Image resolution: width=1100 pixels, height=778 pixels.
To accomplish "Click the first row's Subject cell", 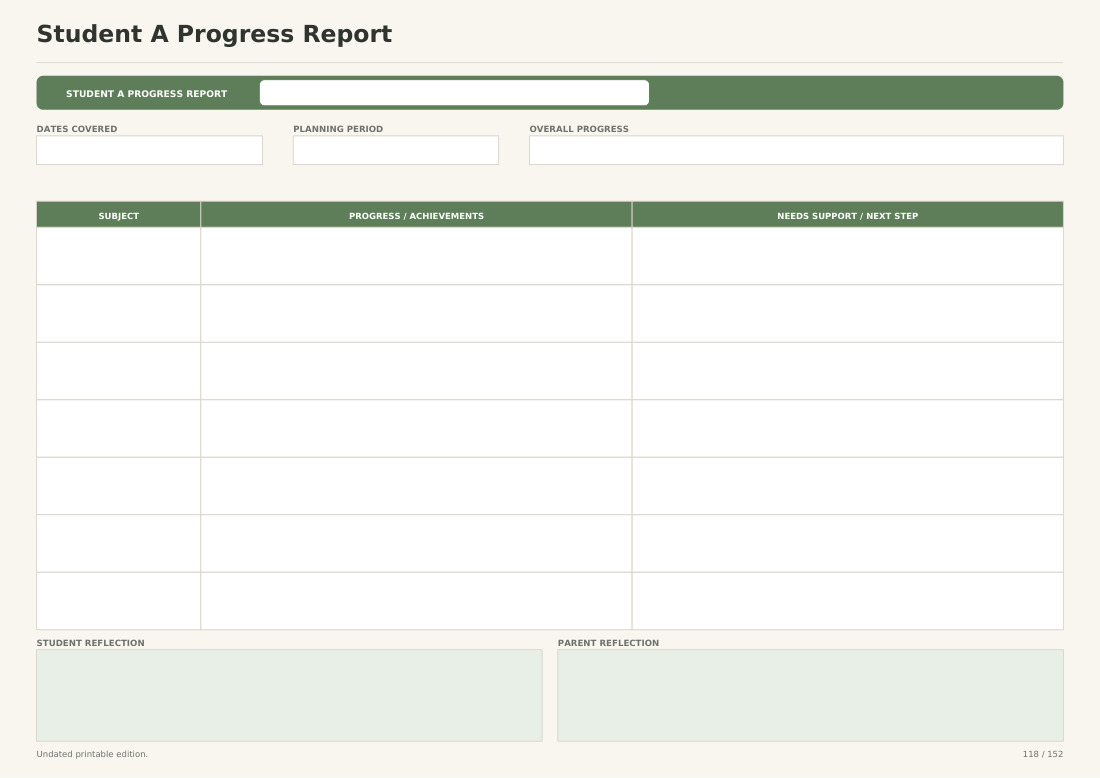I will [119, 256].
